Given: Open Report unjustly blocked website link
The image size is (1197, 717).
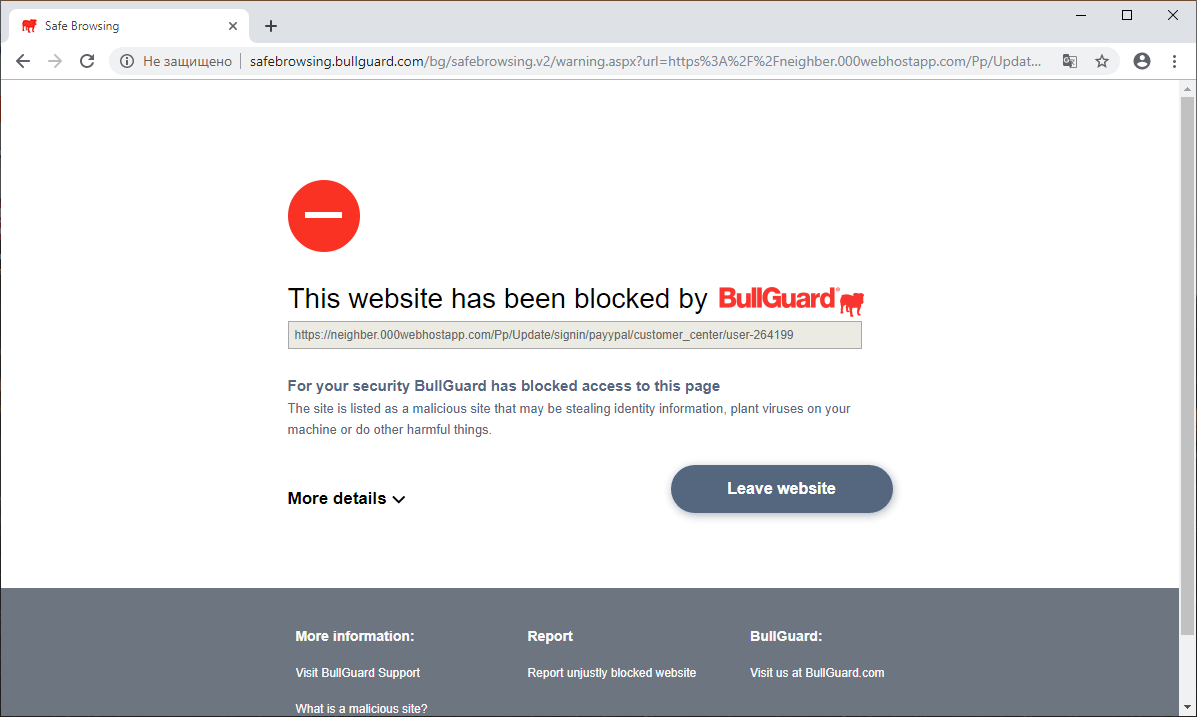Looking at the screenshot, I should 611,673.
